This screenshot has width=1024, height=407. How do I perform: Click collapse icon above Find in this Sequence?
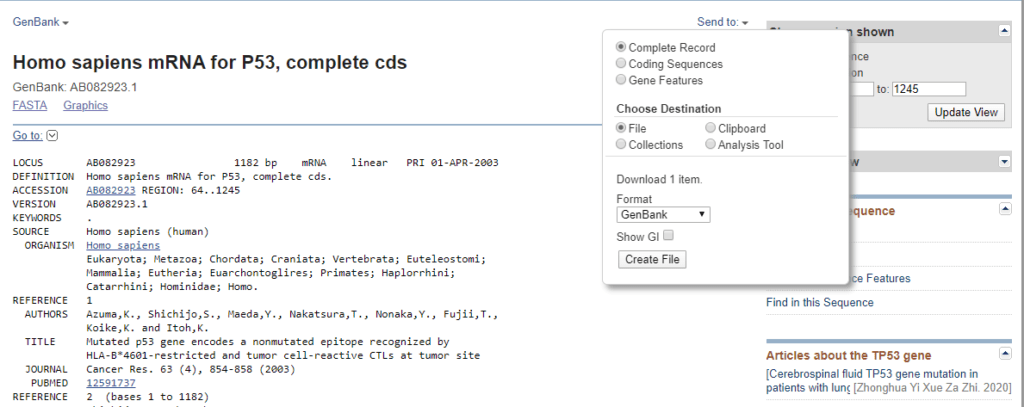(1003, 210)
